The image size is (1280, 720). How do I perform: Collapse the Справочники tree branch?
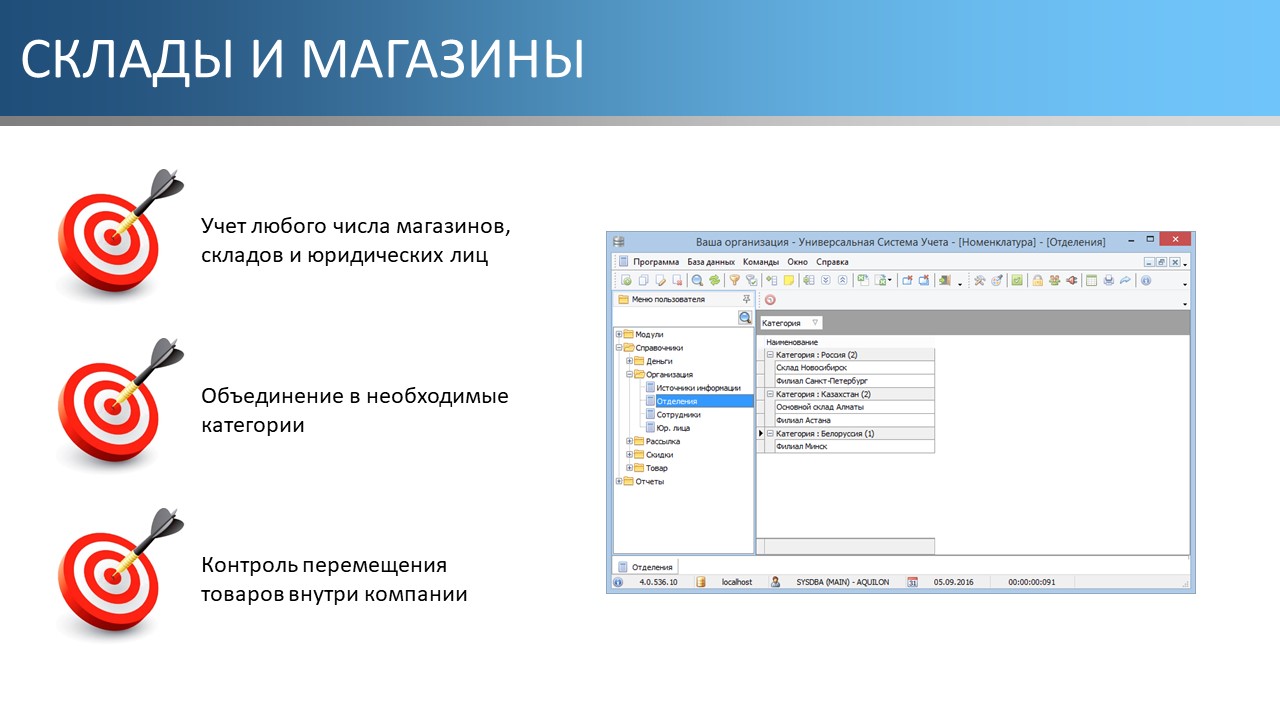617,347
